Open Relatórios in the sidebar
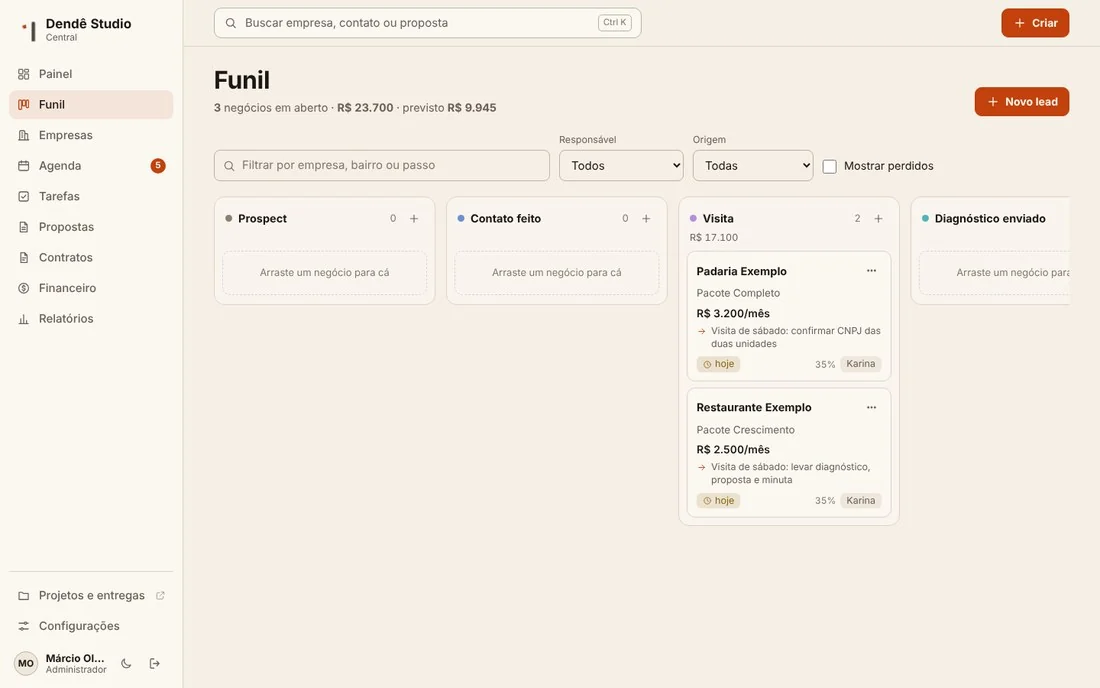Viewport: 1100px width, 688px height. click(91, 318)
